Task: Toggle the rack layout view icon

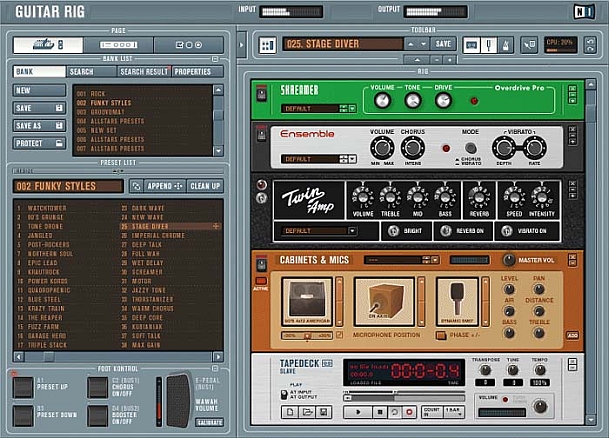Action: click(268, 45)
